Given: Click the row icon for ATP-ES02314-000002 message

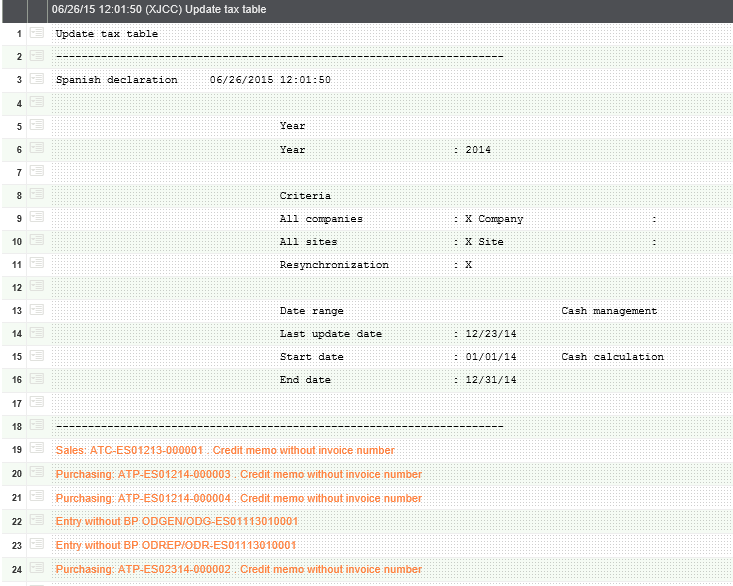Looking at the screenshot, I should tap(37, 568).
